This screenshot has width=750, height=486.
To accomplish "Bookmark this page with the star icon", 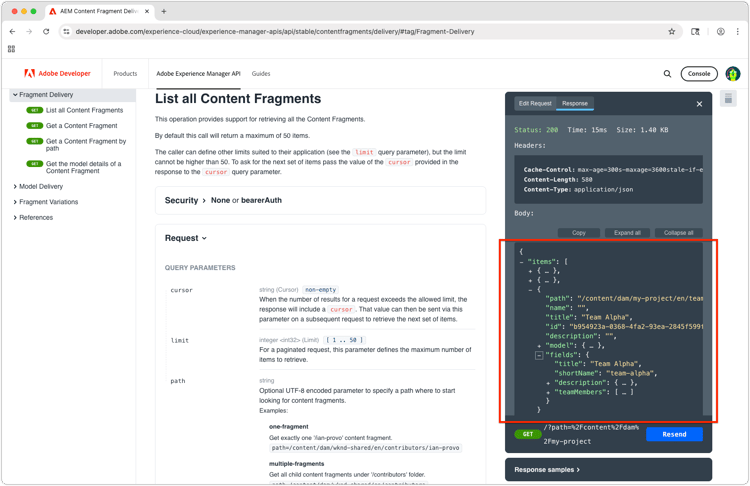I will coord(672,32).
